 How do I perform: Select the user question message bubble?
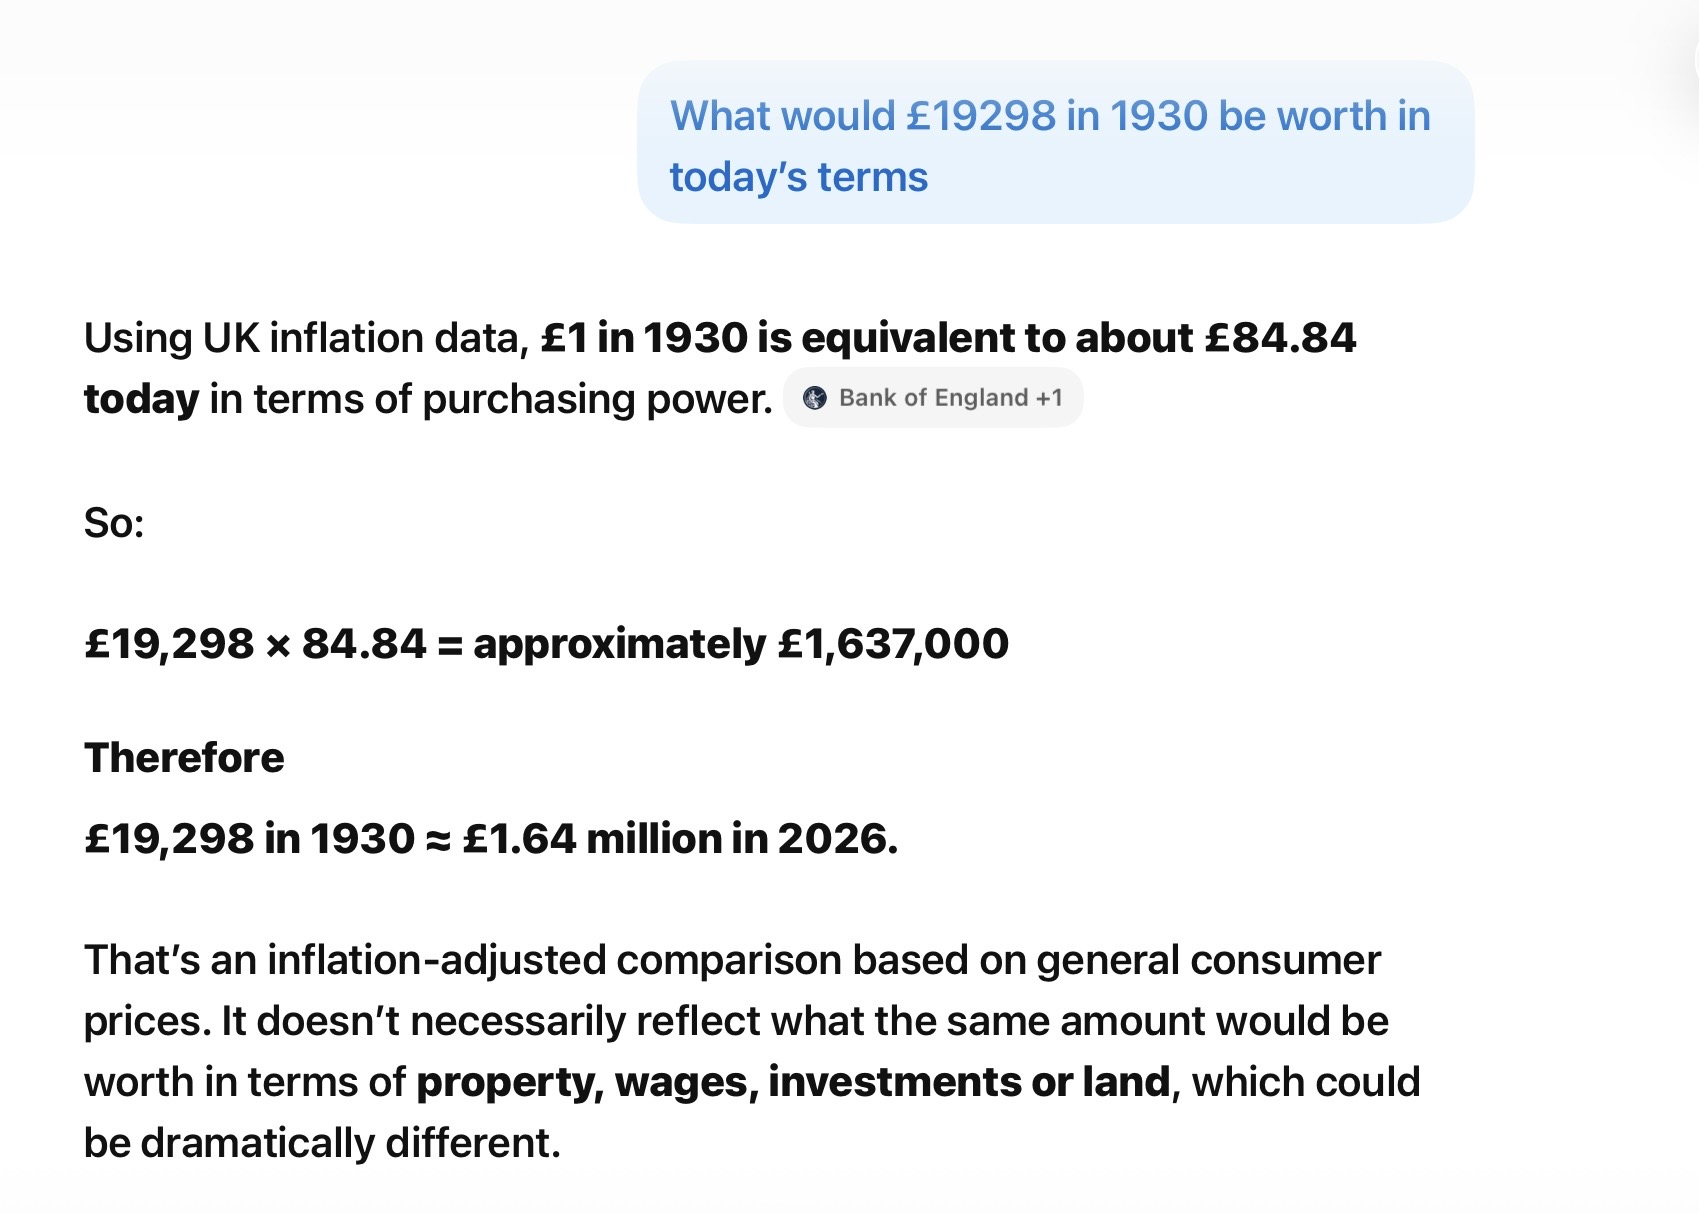(1055, 142)
